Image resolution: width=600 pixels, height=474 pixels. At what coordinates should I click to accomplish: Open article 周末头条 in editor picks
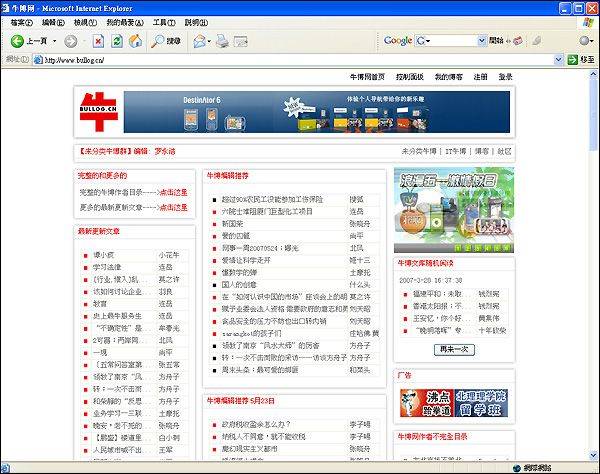click(260, 370)
